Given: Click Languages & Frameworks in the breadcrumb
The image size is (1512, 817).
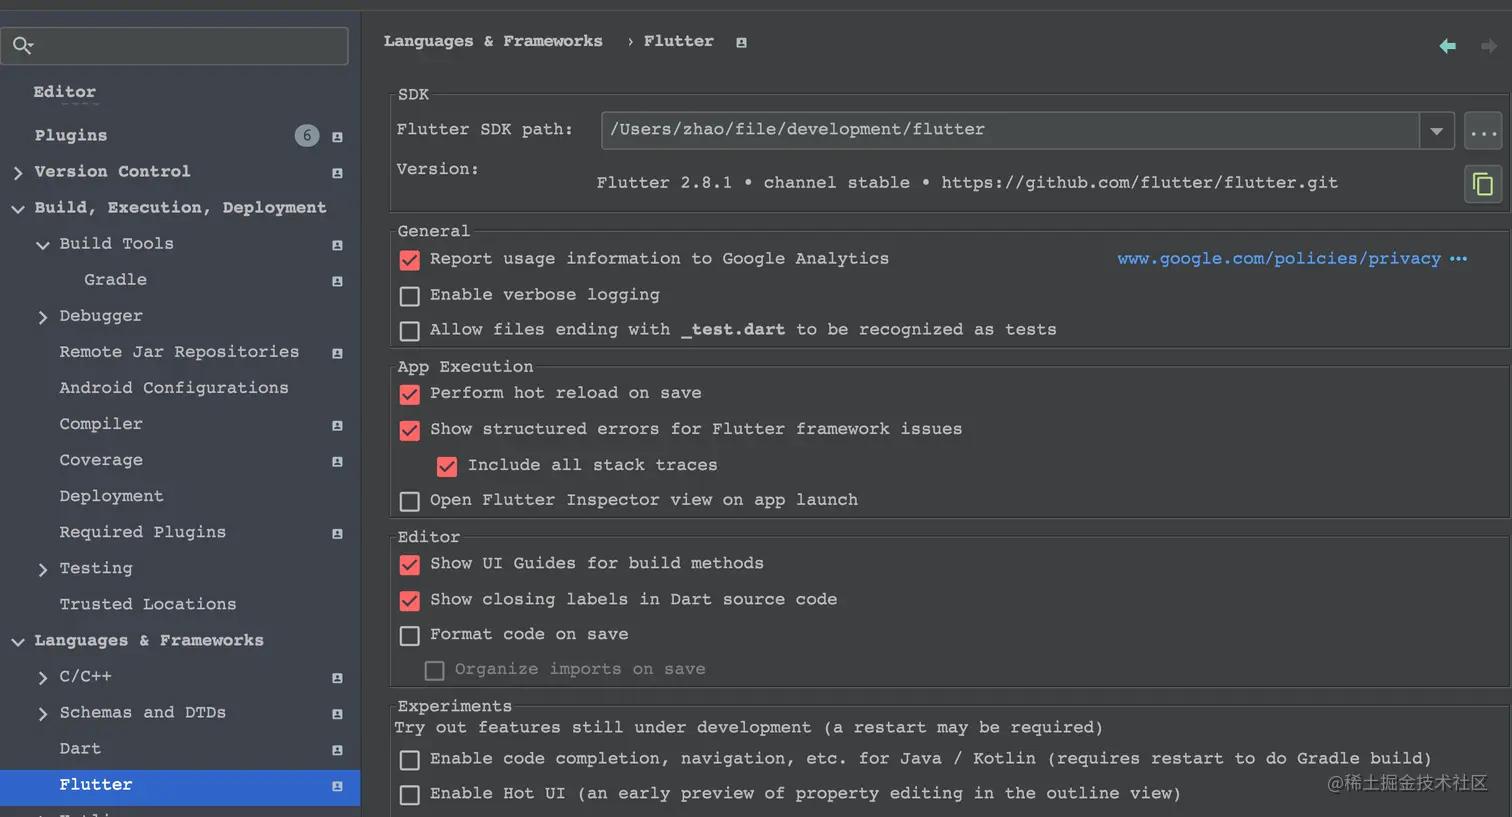Looking at the screenshot, I should coord(493,41).
